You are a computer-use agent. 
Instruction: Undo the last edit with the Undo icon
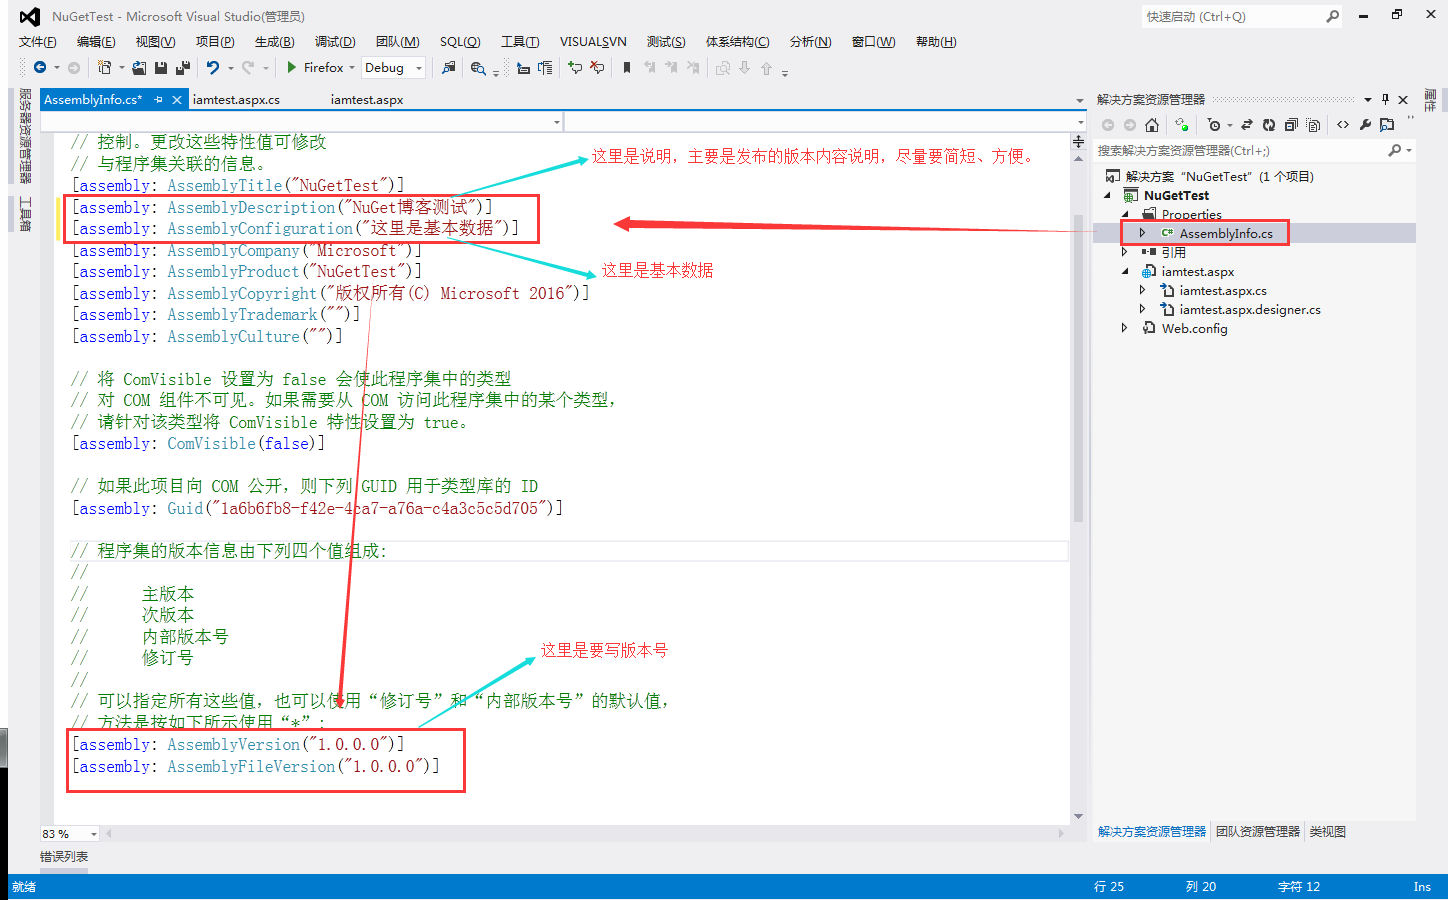point(213,68)
